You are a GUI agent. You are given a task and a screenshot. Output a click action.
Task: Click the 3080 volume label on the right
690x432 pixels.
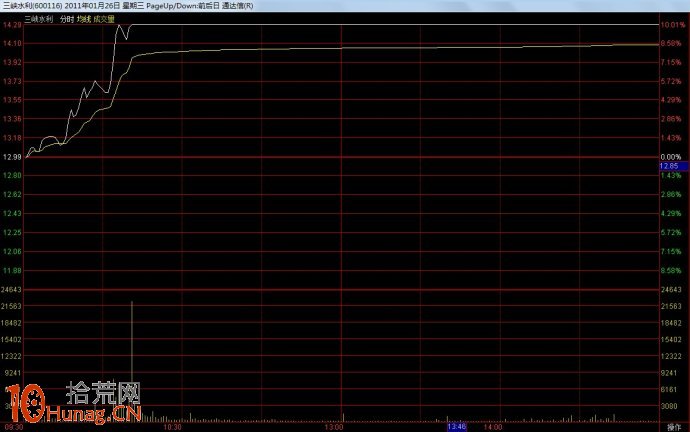coord(669,406)
